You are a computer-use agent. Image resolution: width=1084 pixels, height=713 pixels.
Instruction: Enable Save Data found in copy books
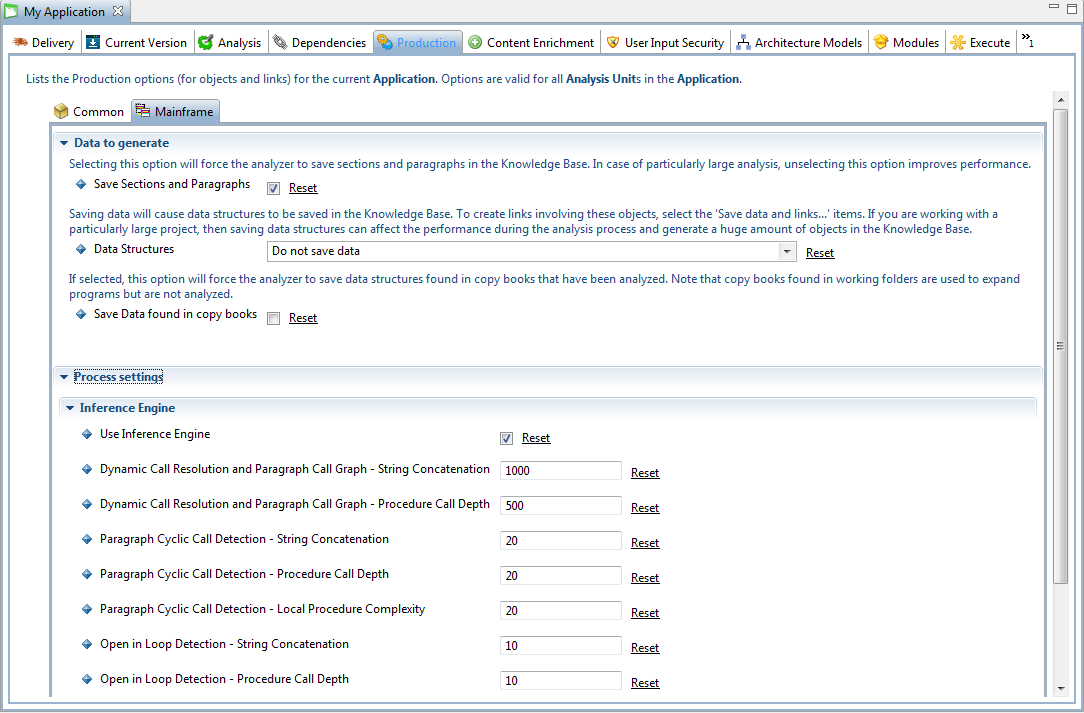[273, 318]
